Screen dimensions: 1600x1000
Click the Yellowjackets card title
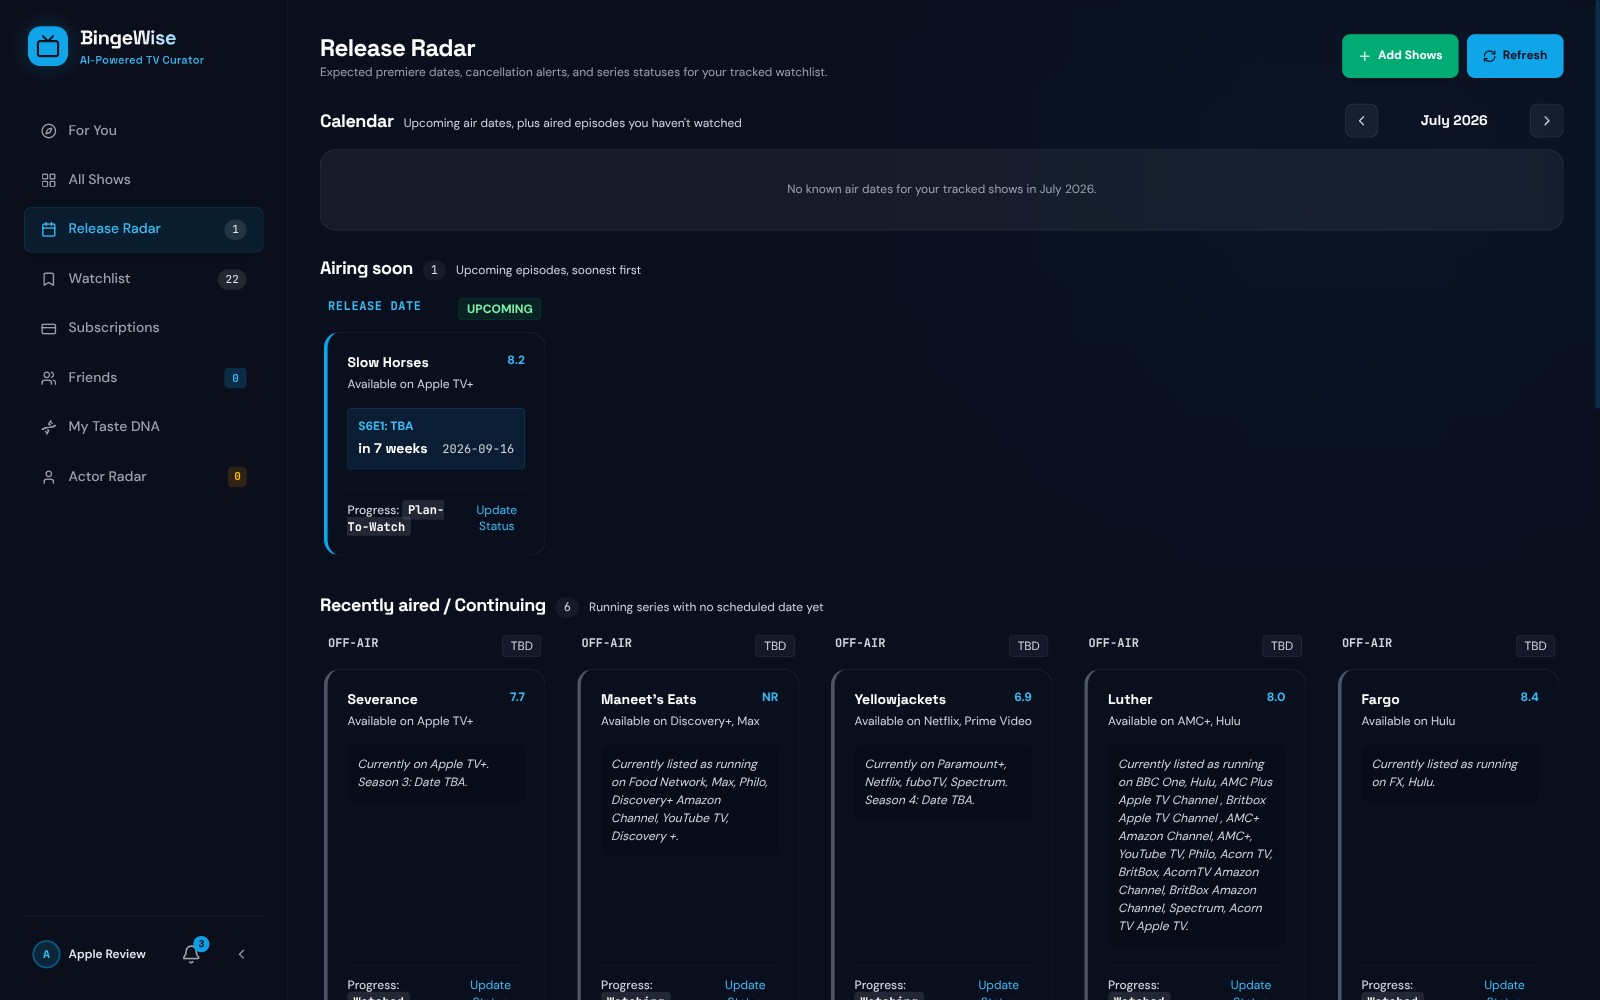pos(900,700)
